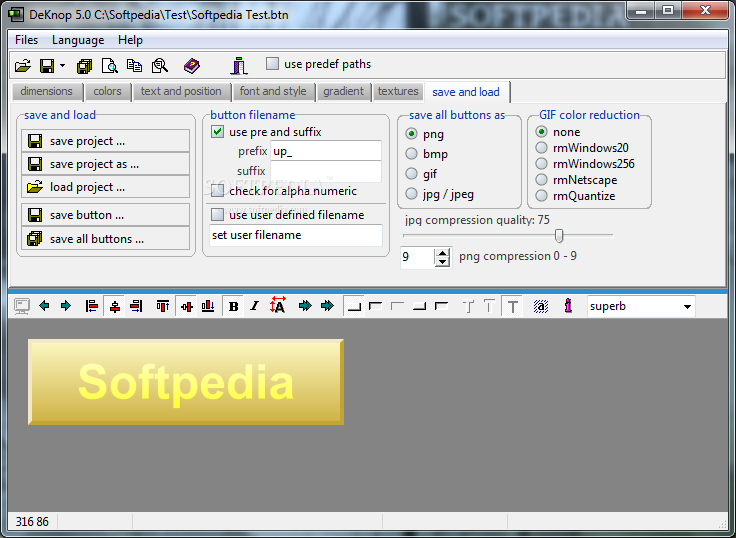The image size is (736, 538).
Task: Open the Language menu
Action: click(78, 40)
